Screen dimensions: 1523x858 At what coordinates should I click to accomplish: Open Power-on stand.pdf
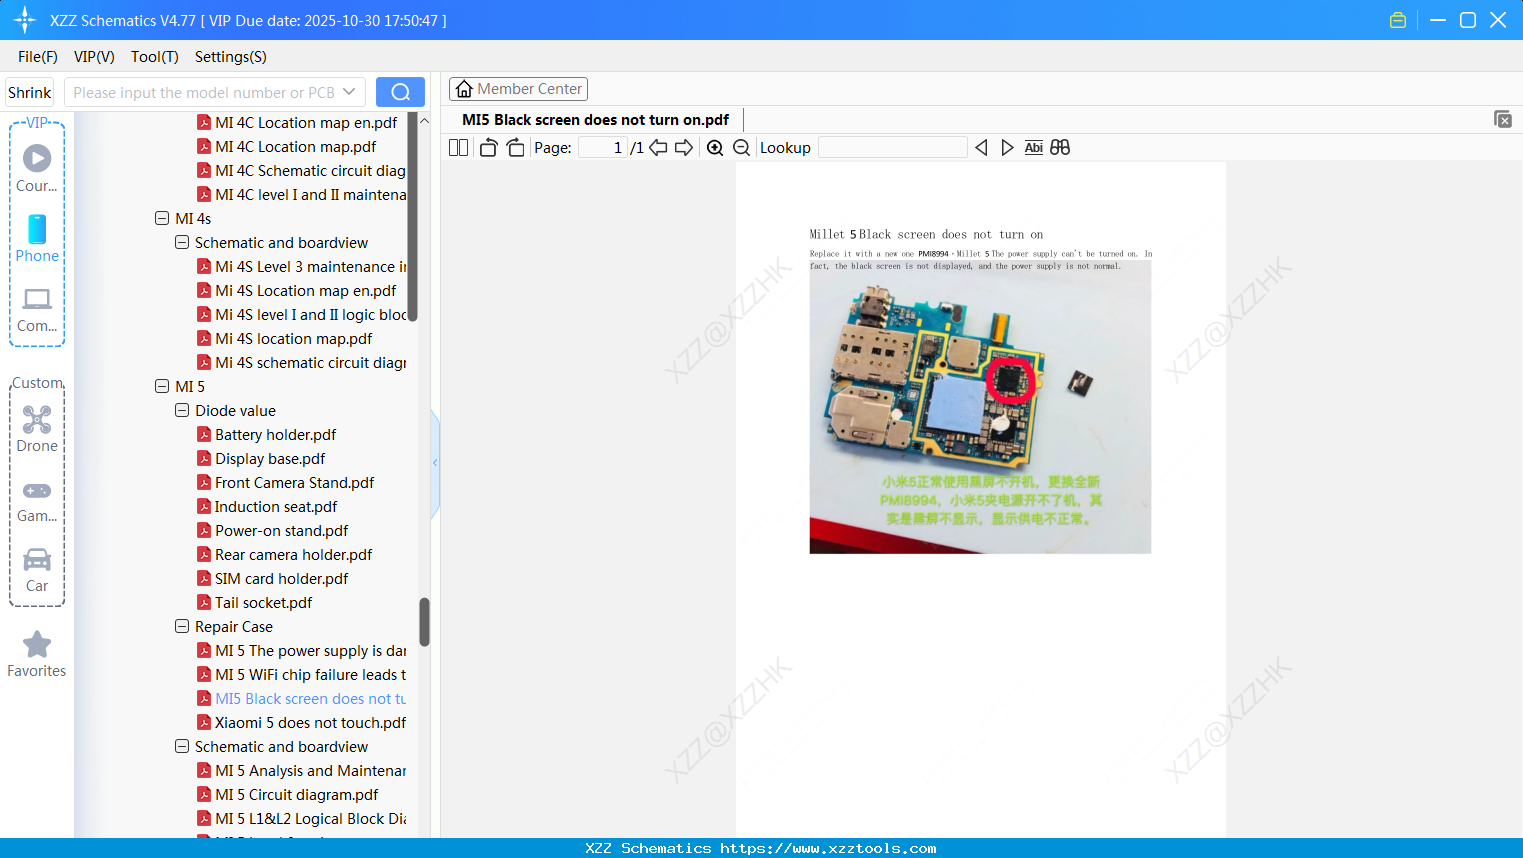tap(281, 530)
